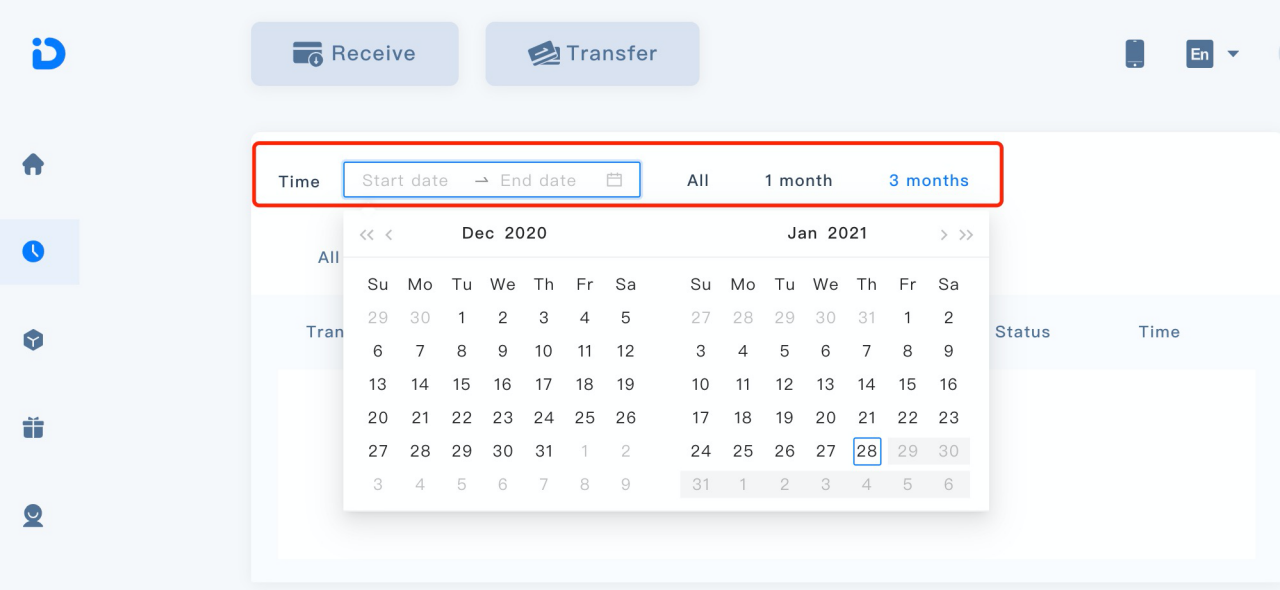This screenshot has height=590, width=1280.
Task: Open the gift box icon in sidebar
Action: (x=33, y=428)
